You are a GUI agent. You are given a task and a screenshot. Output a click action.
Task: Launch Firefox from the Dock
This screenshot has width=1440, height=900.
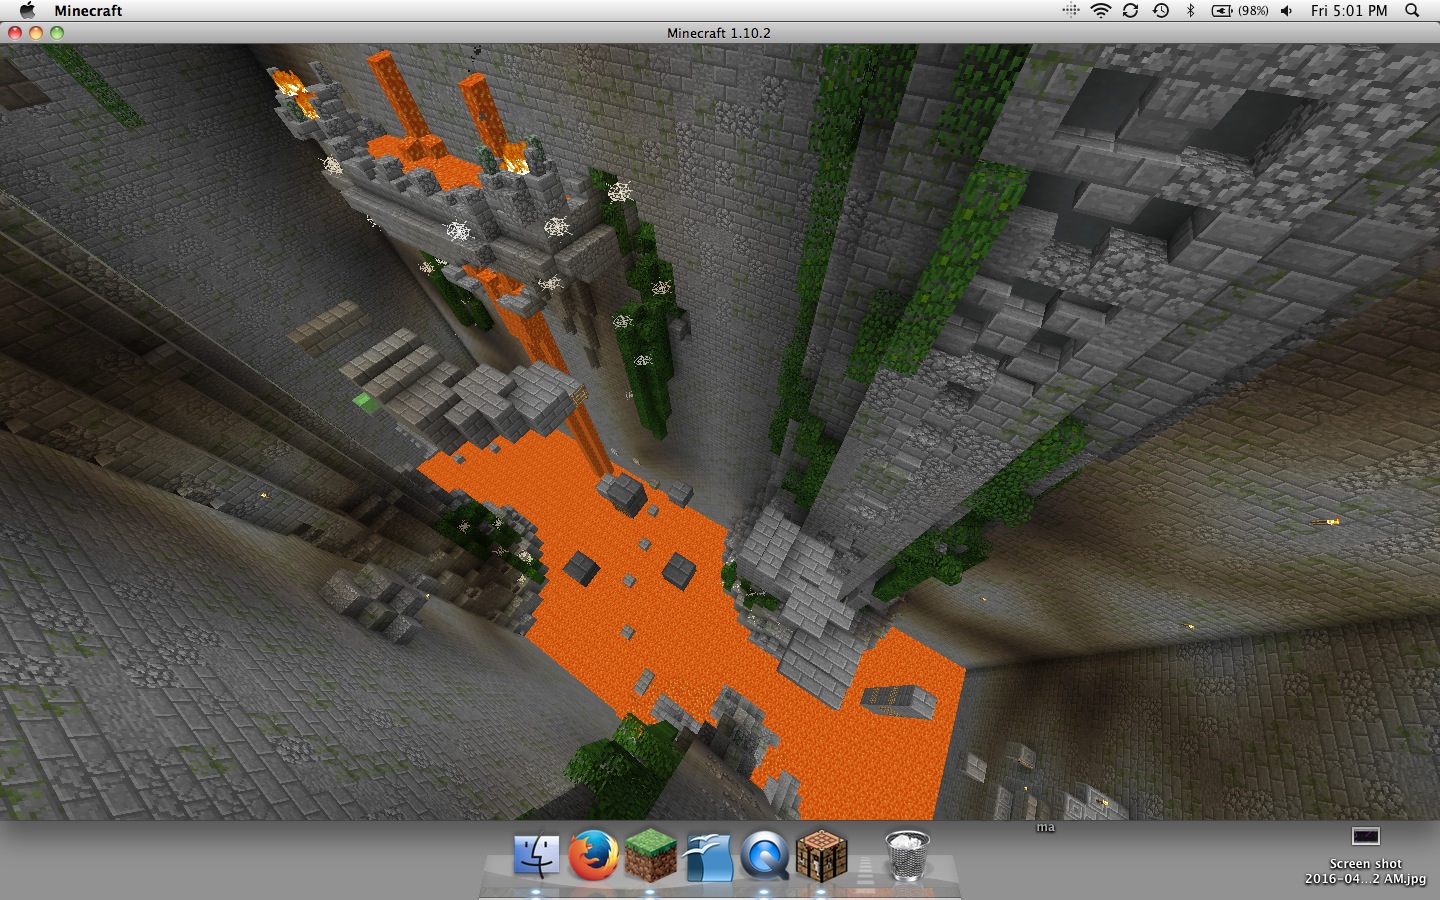(x=593, y=857)
